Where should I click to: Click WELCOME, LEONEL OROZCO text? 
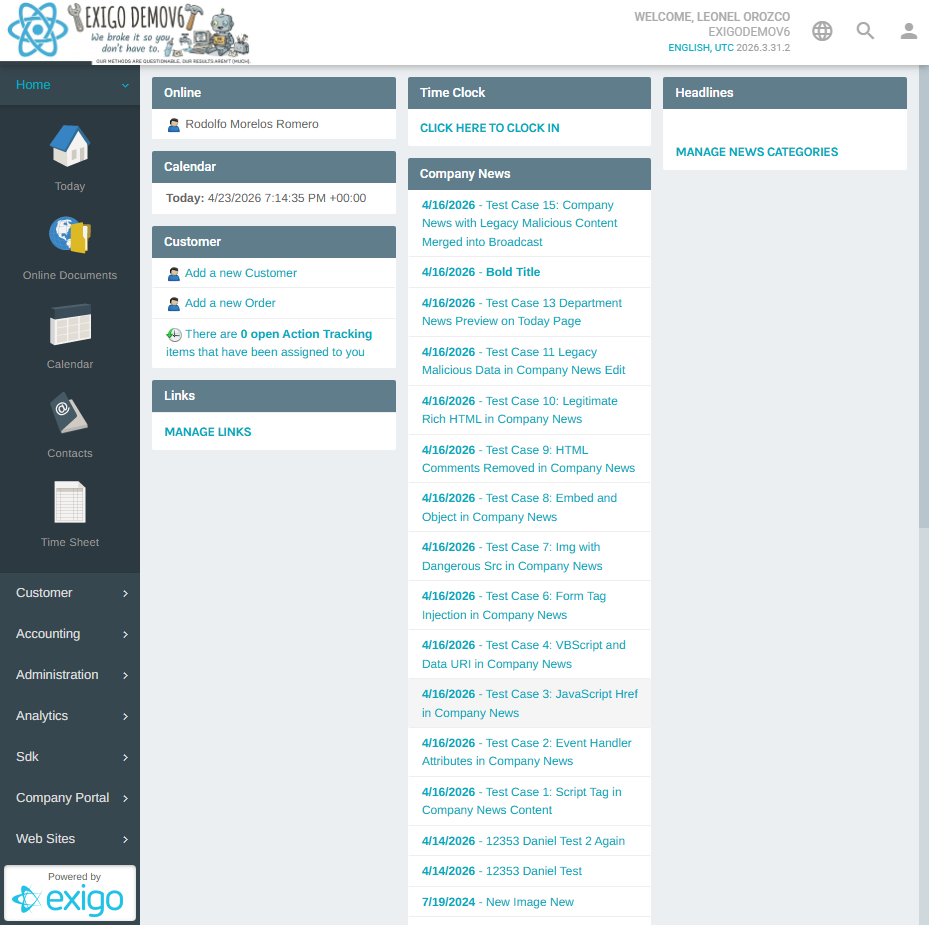(x=712, y=17)
